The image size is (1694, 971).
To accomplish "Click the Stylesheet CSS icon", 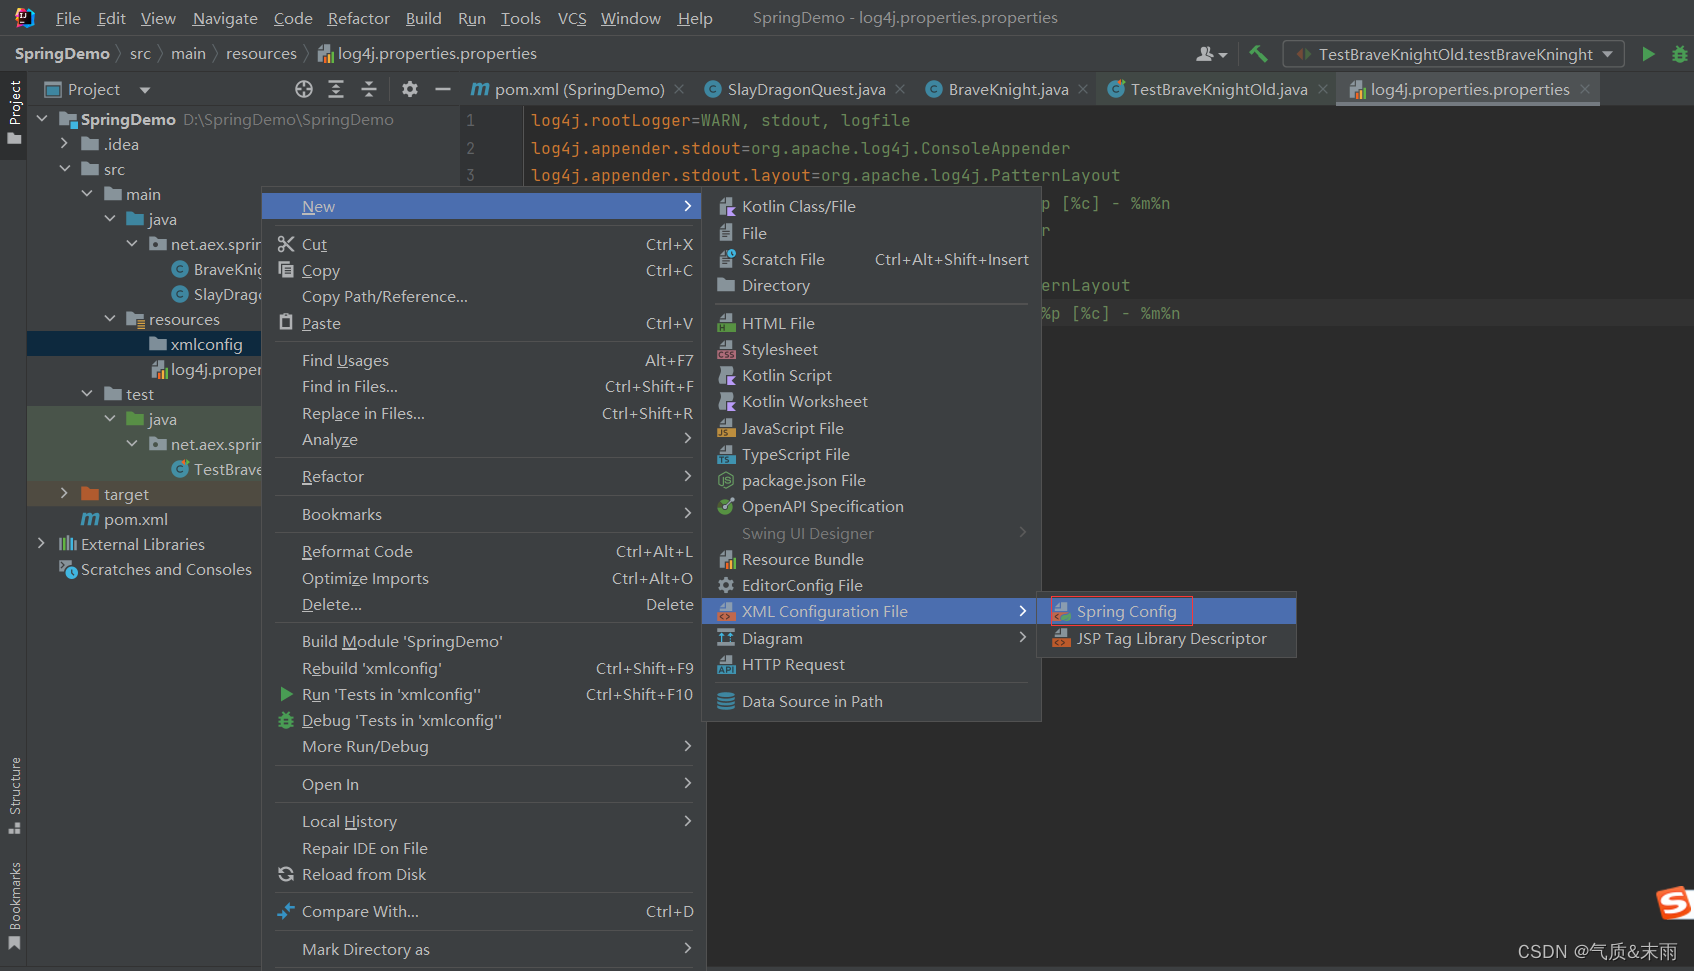I will click(x=727, y=349).
